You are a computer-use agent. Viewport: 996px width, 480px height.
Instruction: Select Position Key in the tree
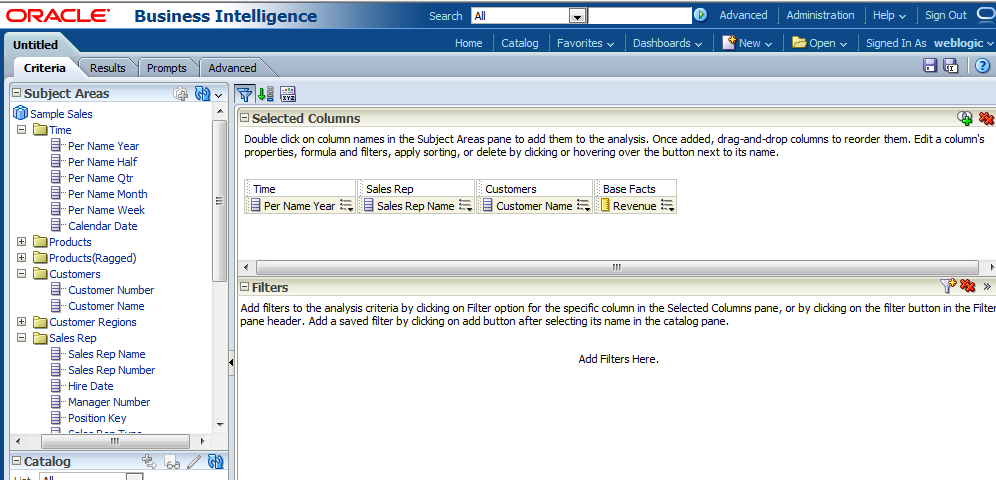pyautogui.click(x=97, y=418)
